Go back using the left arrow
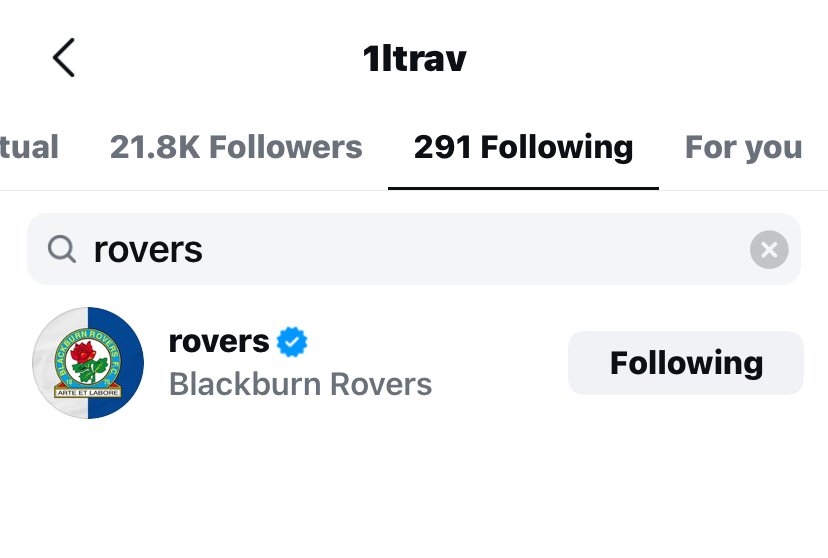 [63, 58]
